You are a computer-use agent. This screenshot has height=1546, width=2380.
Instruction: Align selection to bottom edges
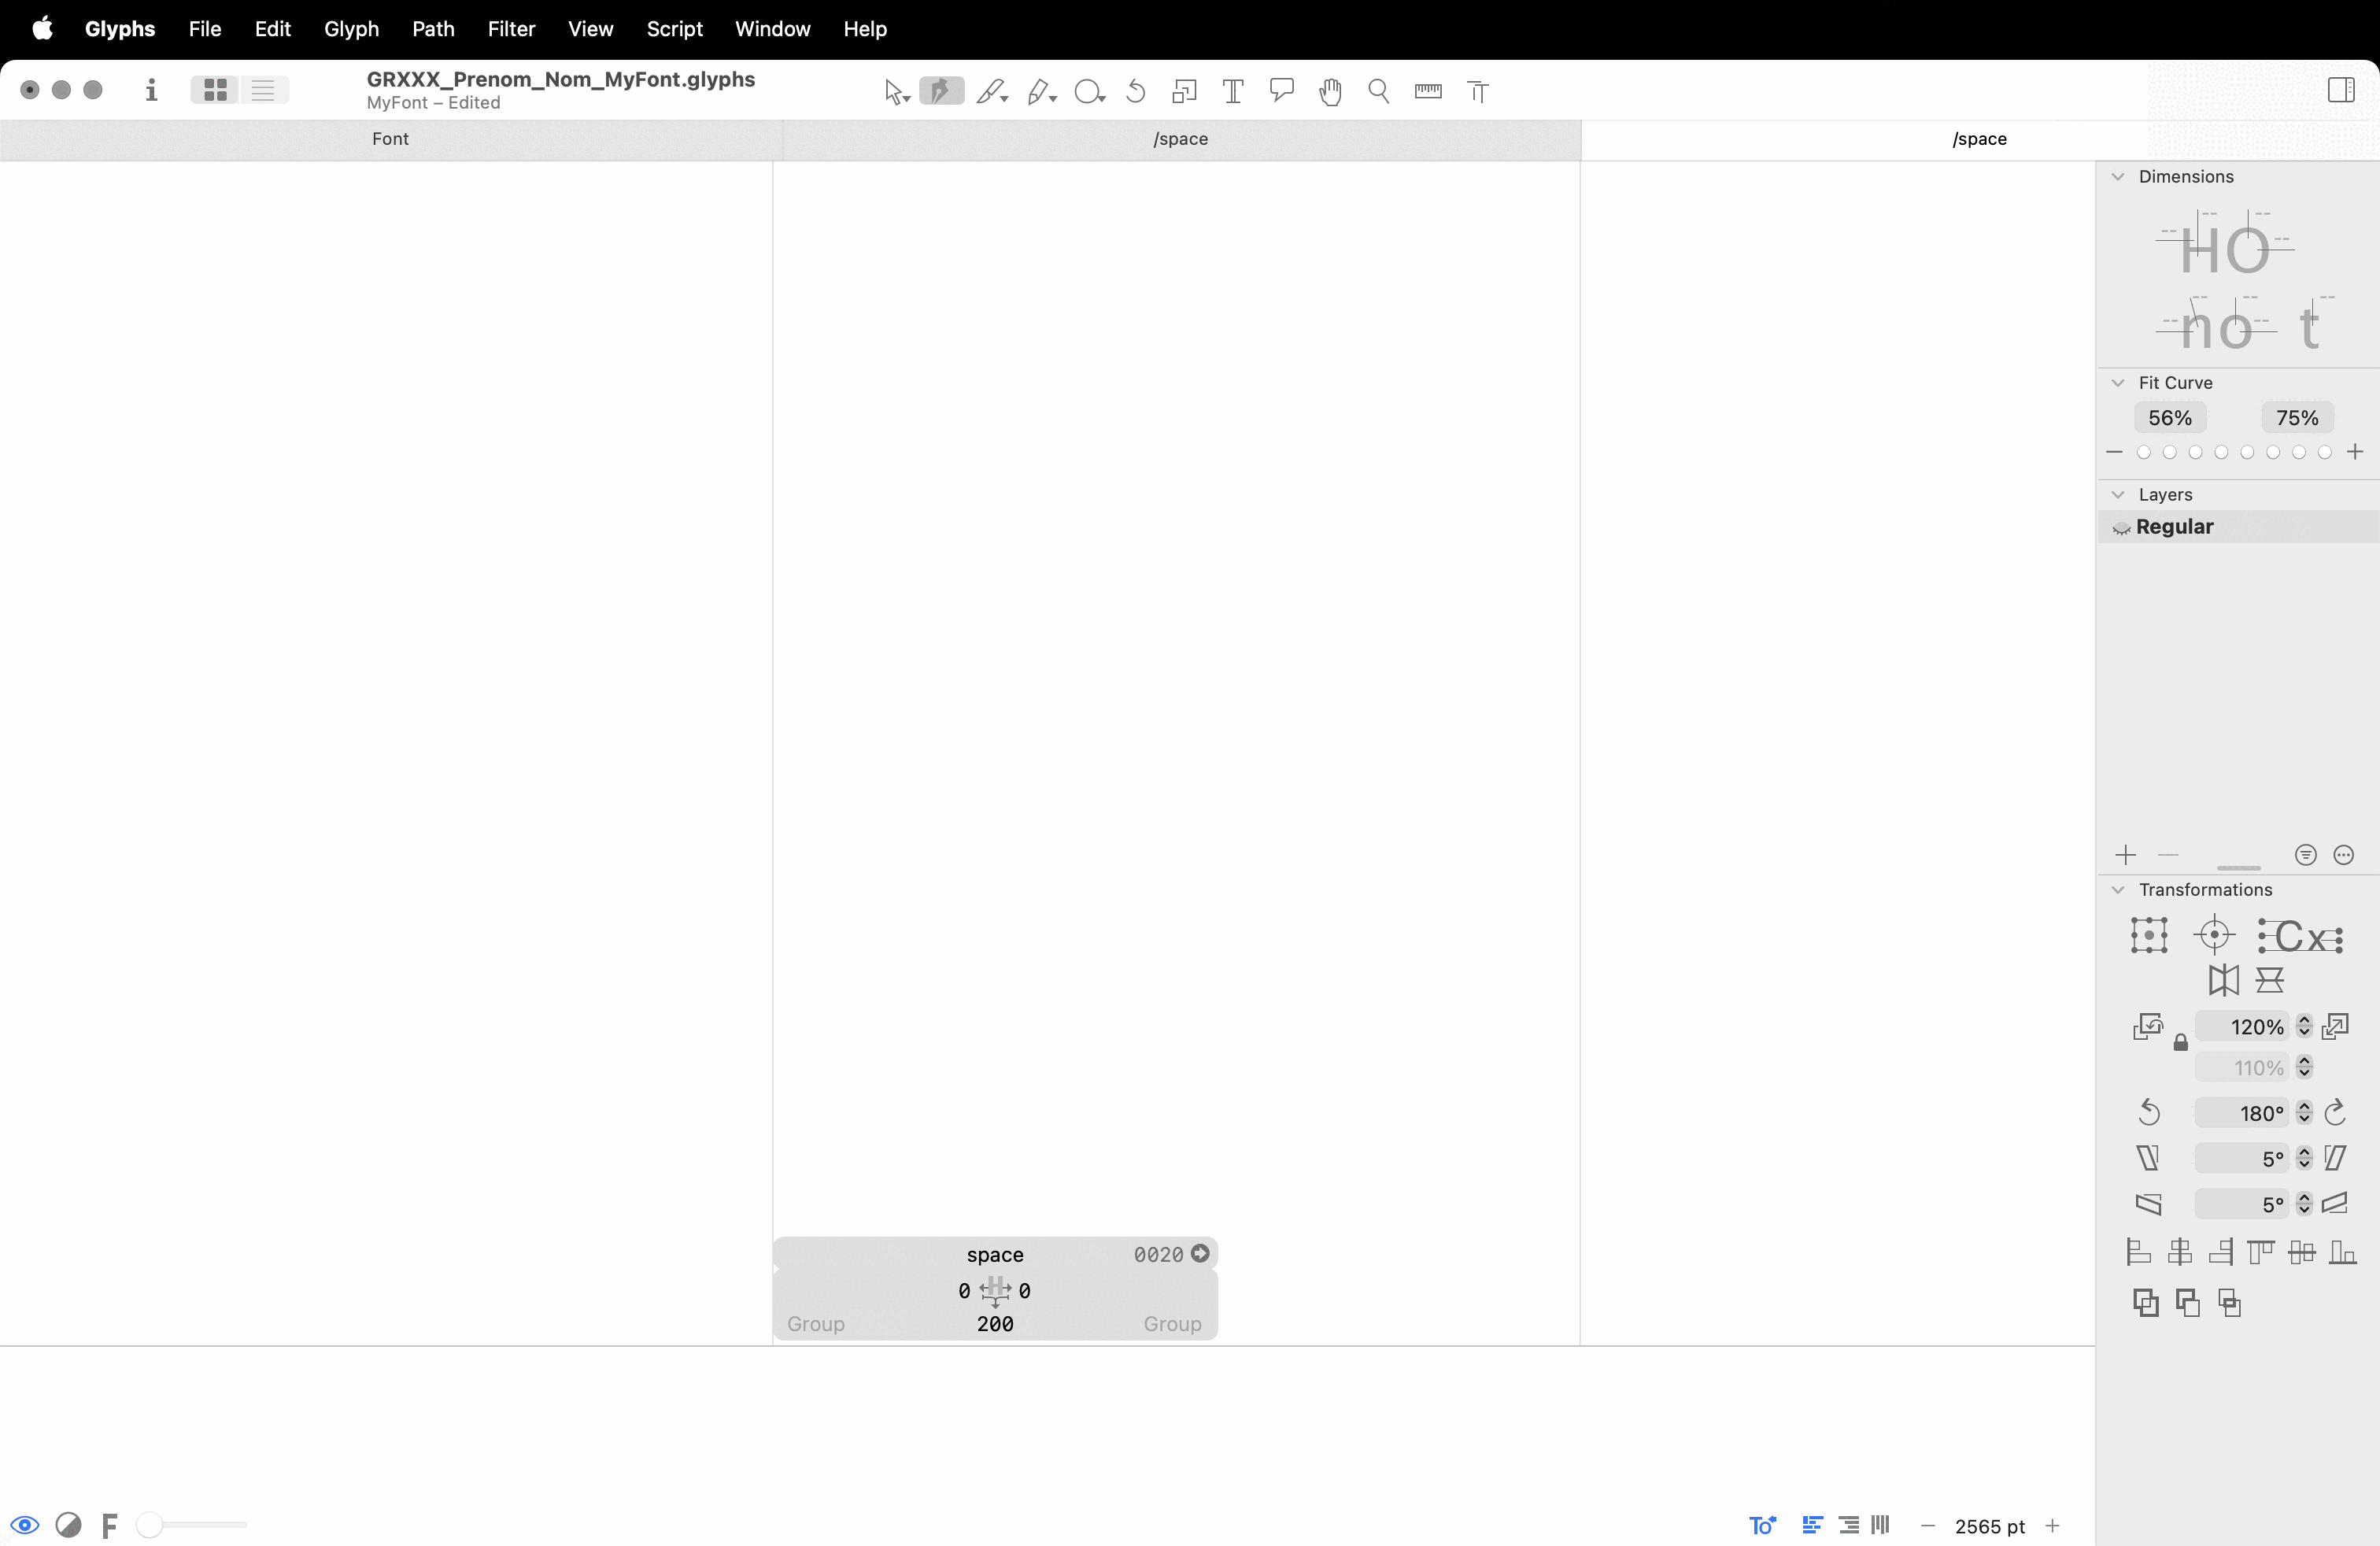point(2343,1252)
